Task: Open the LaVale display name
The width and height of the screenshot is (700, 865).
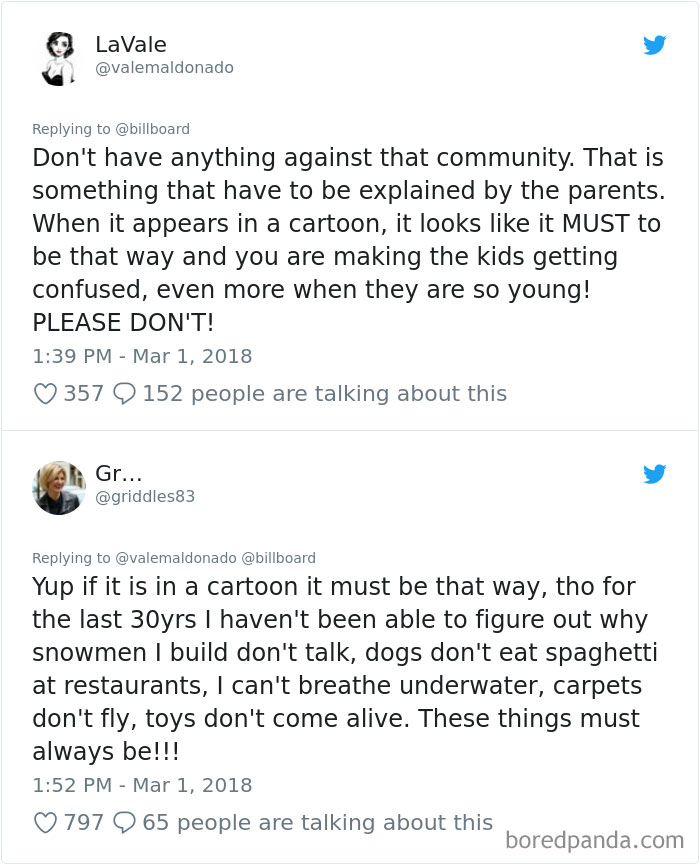Action: (130, 44)
